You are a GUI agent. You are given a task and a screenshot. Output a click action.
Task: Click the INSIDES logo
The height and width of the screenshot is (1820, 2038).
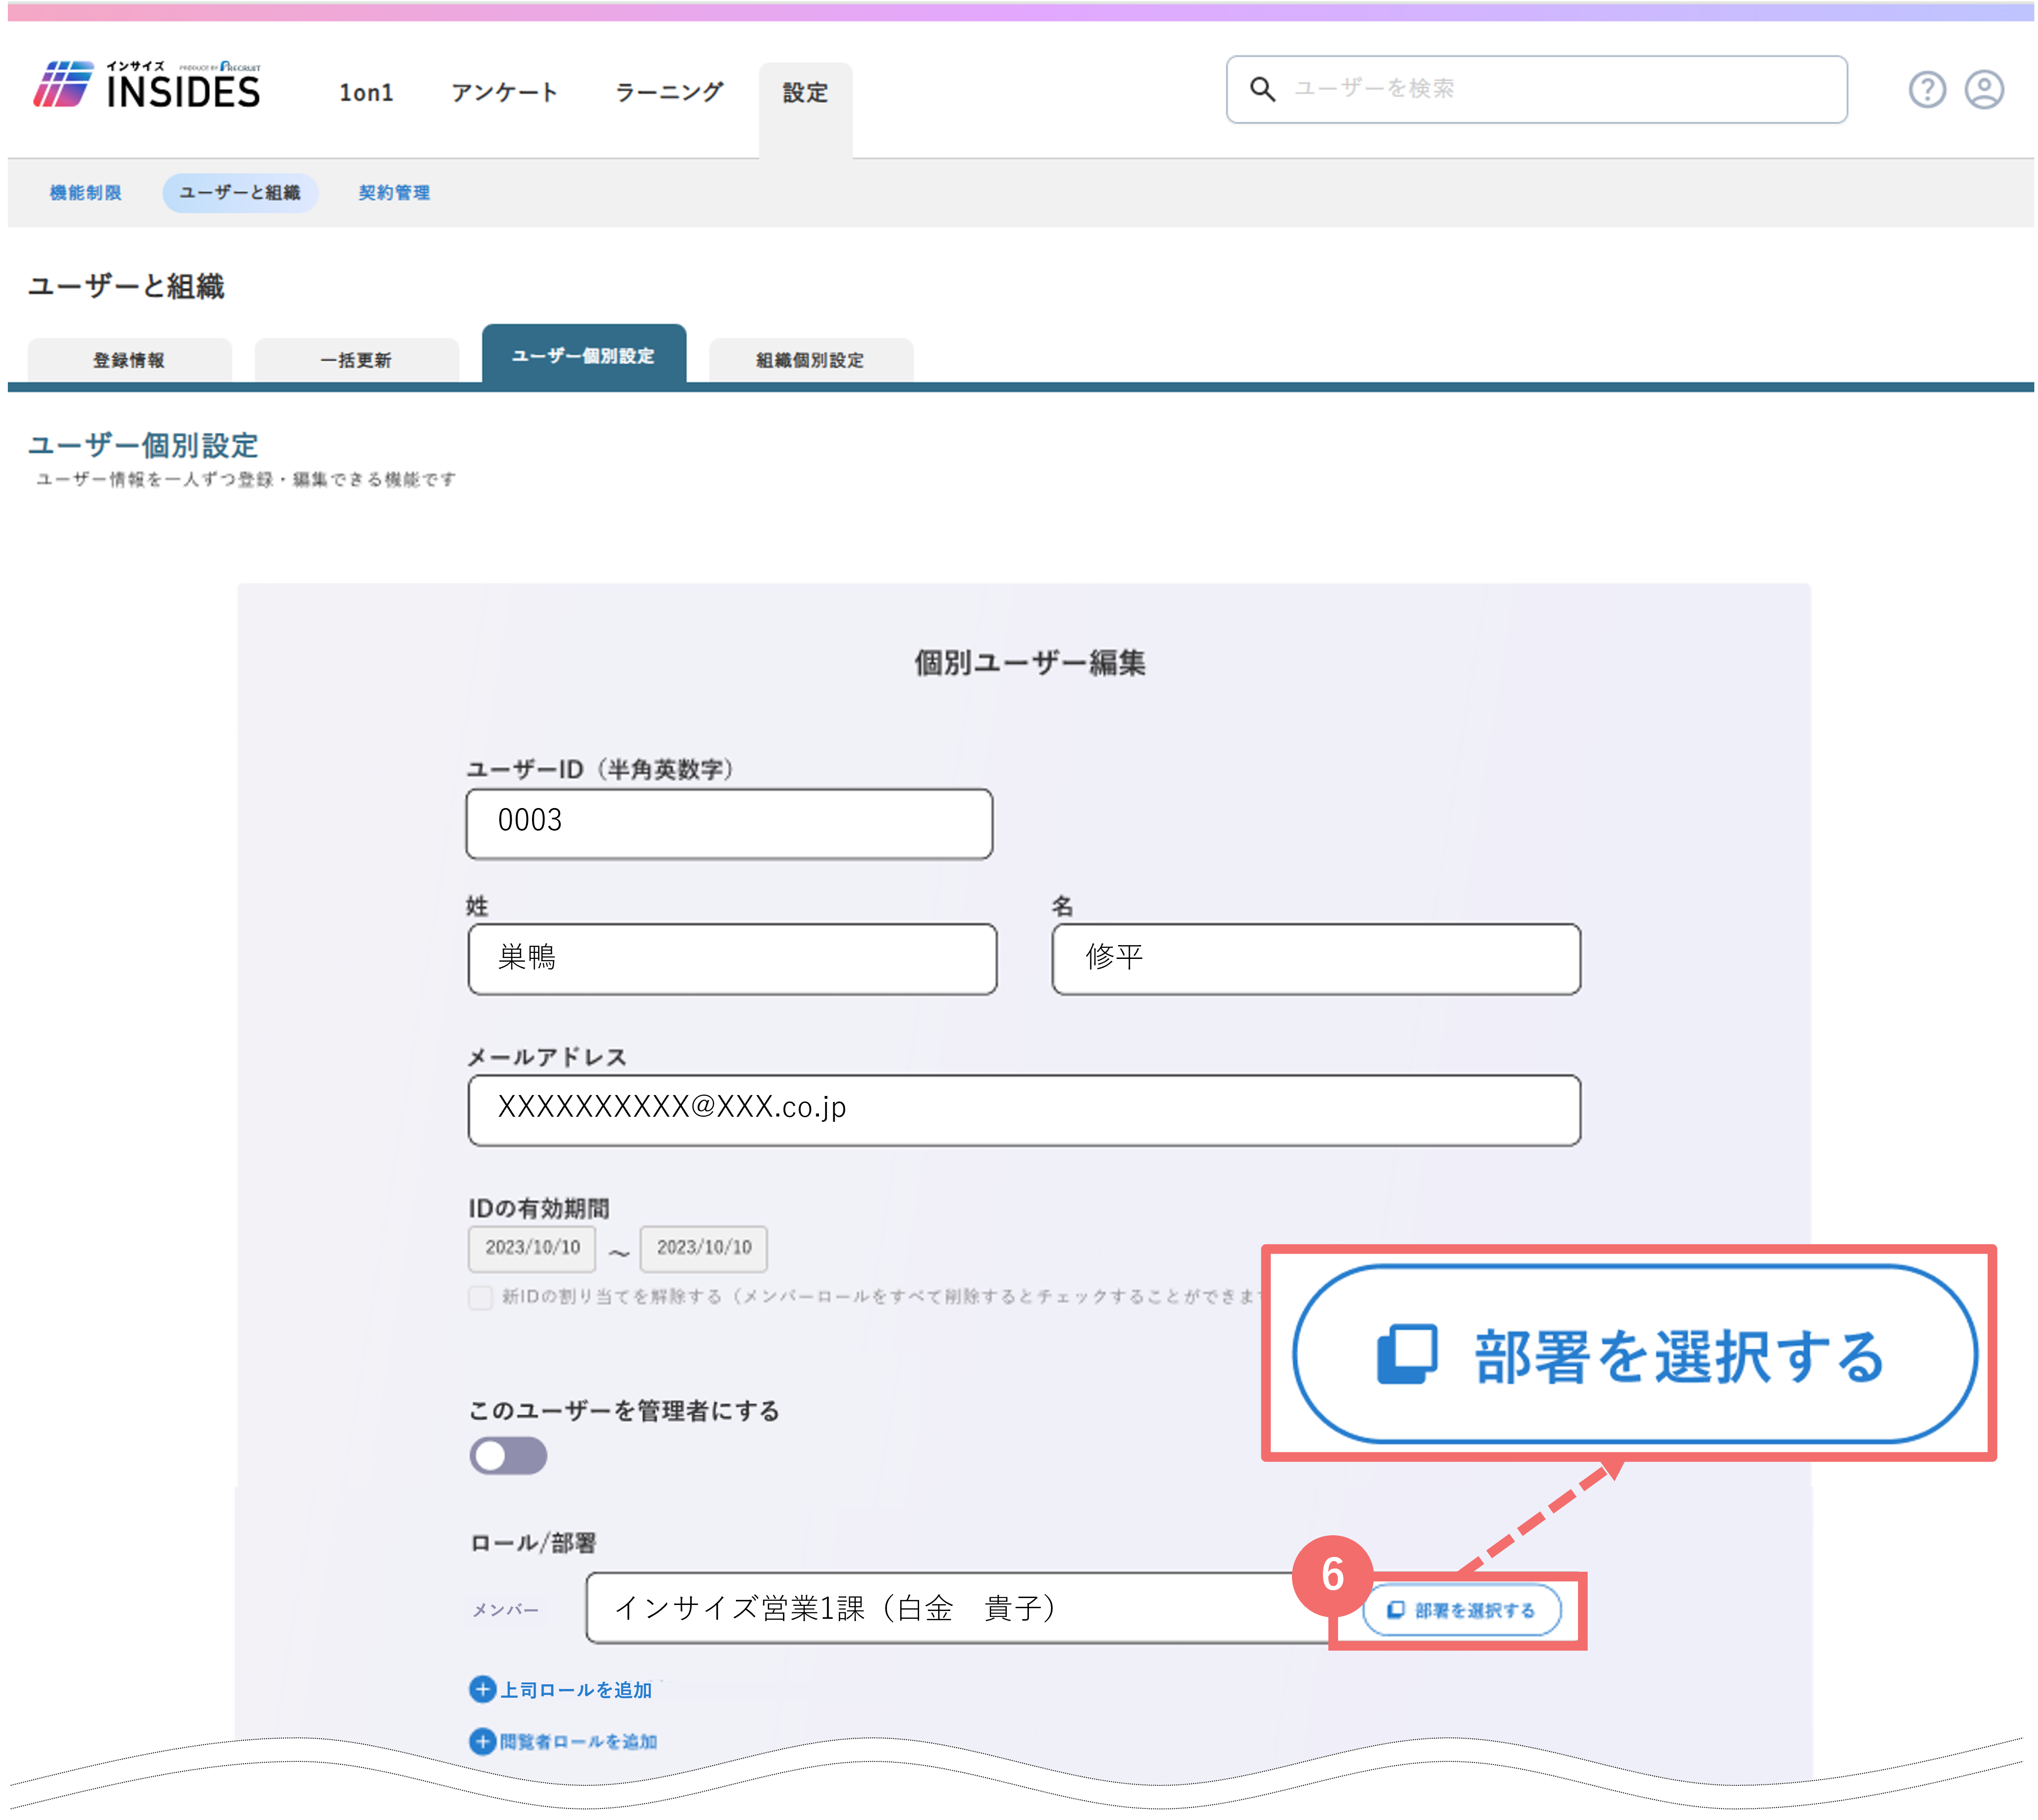point(147,86)
